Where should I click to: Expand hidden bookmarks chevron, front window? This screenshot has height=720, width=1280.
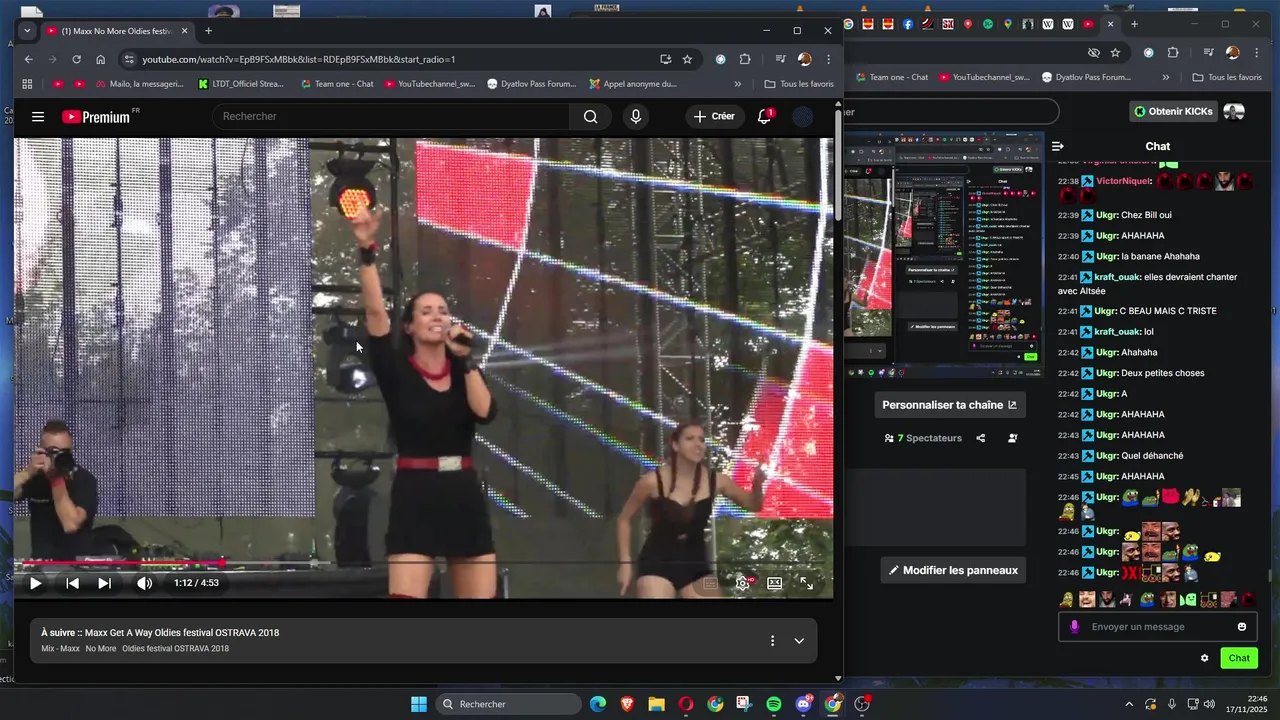(738, 84)
